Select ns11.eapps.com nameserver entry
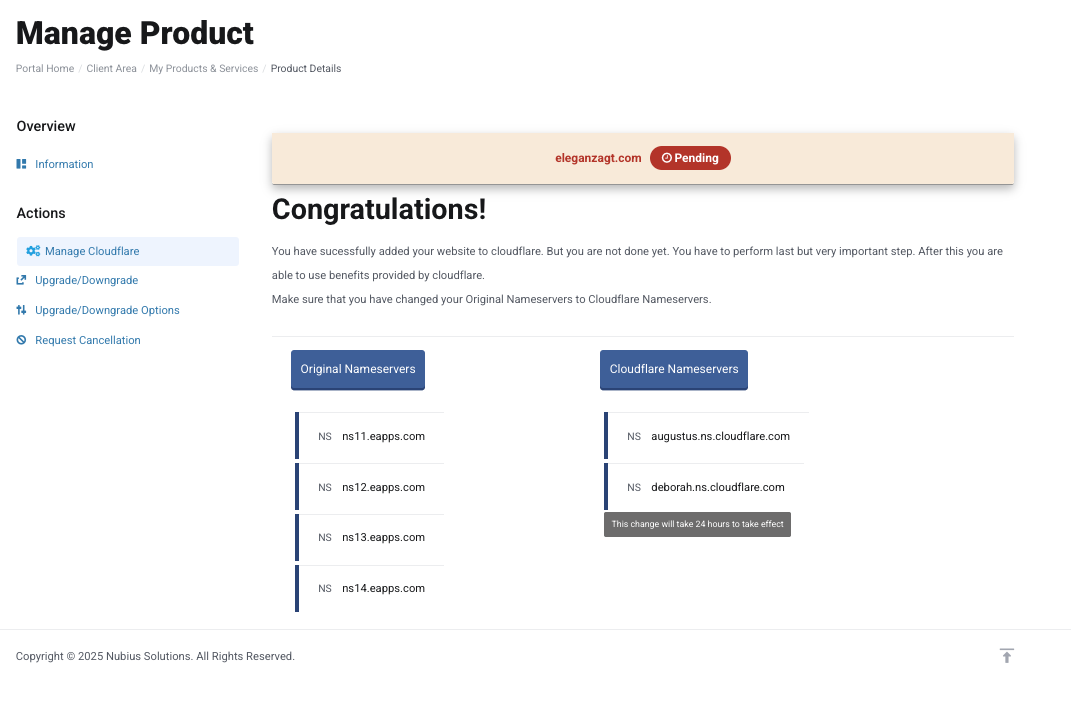The width and height of the screenshot is (1071, 710). coord(370,436)
